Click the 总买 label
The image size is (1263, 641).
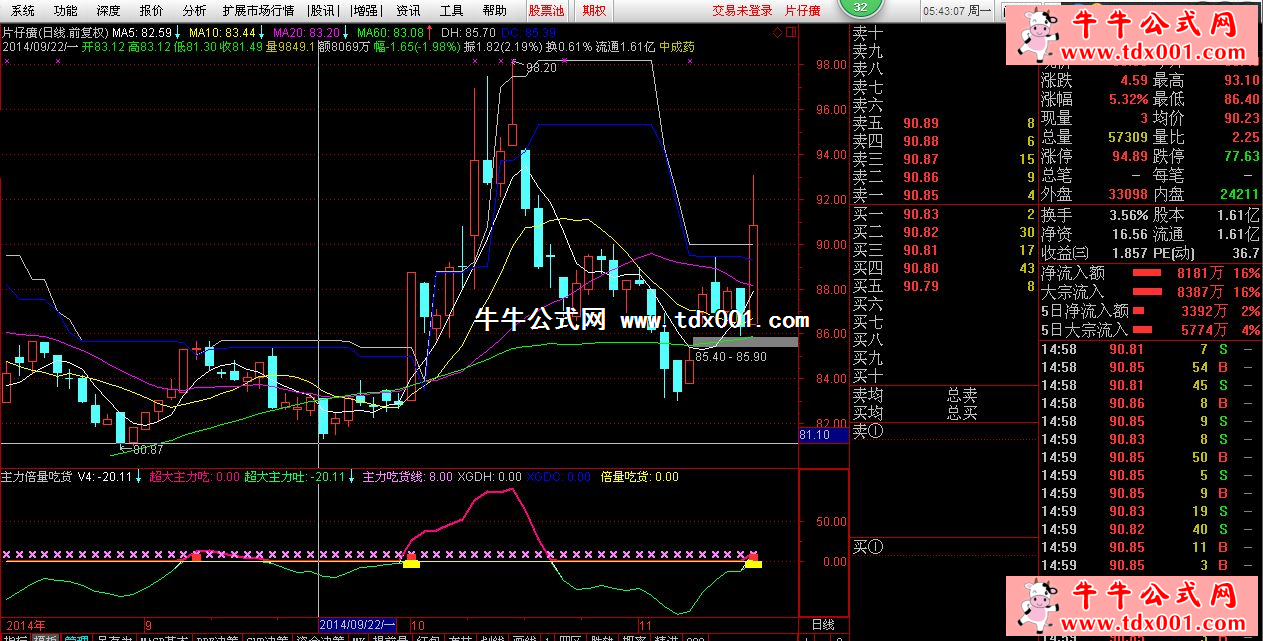click(x=962, y=412)
